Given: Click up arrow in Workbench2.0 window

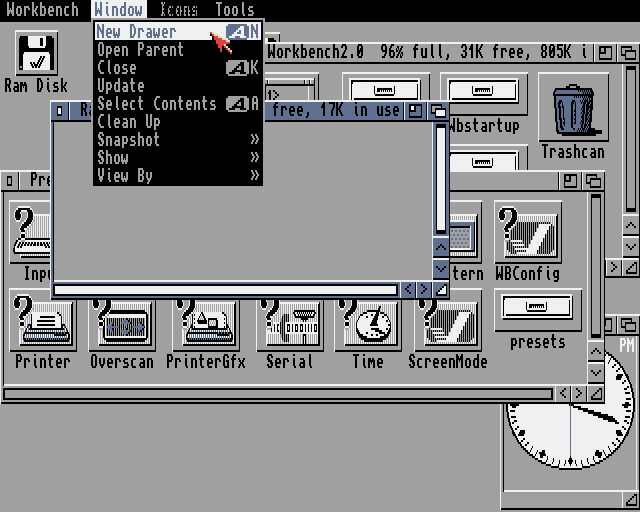Looking at the screenshot, I should [631, 225].
